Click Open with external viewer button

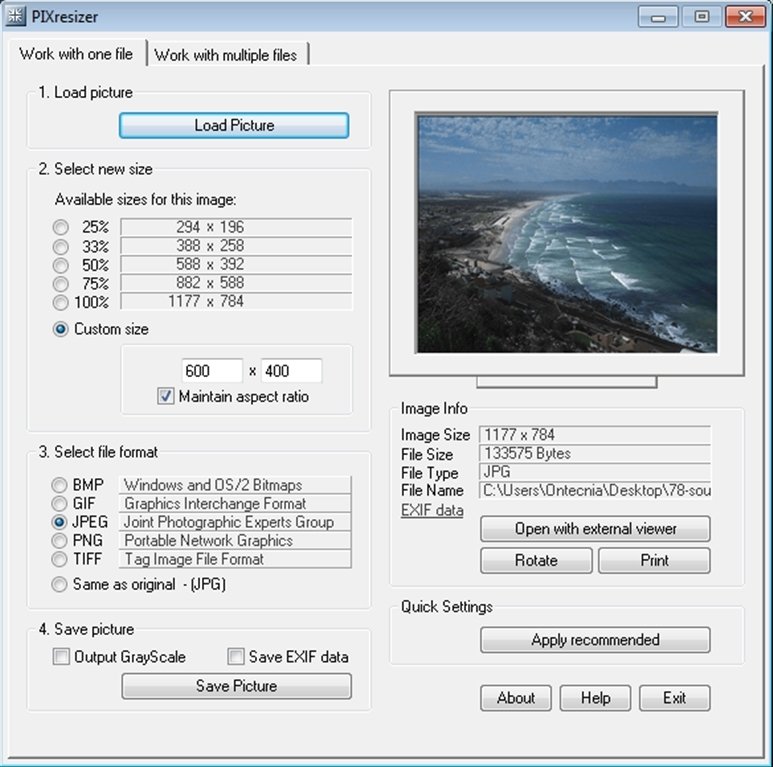[596, 529]
